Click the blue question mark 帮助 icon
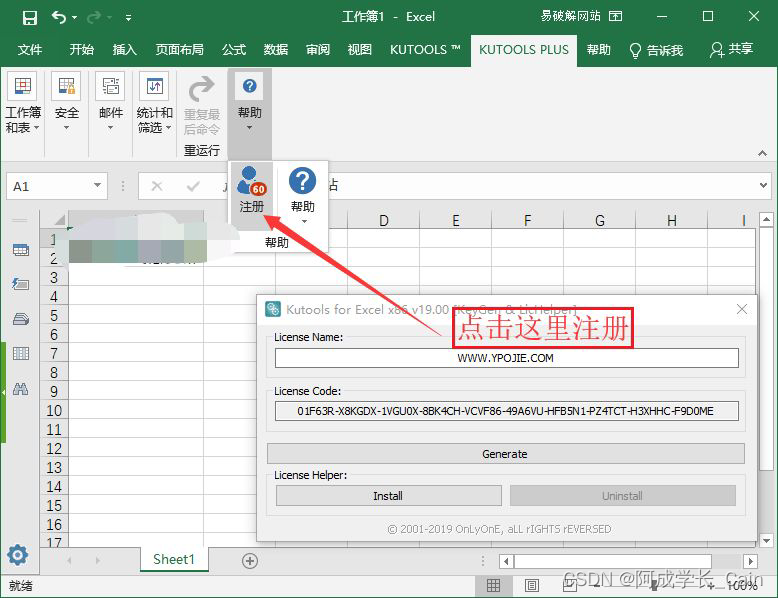This screenshot has height=598, width=778. (x=303, y=181)
